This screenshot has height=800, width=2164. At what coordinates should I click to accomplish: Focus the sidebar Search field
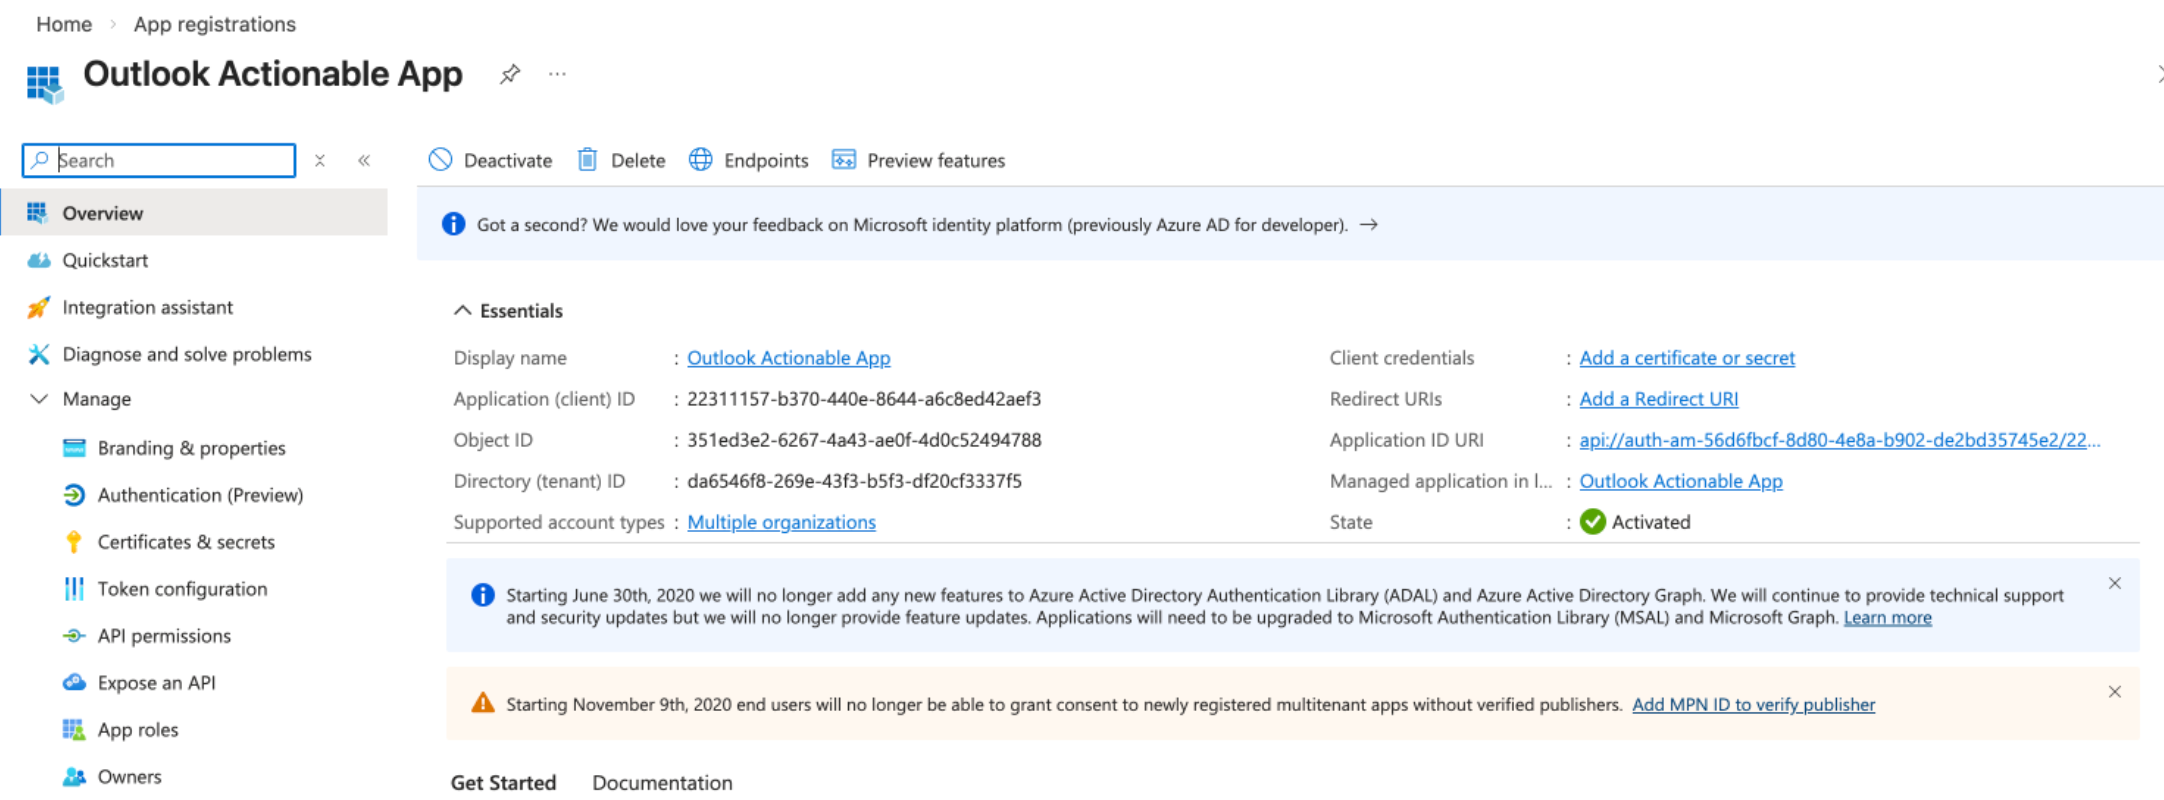click(x=159, y=160)
